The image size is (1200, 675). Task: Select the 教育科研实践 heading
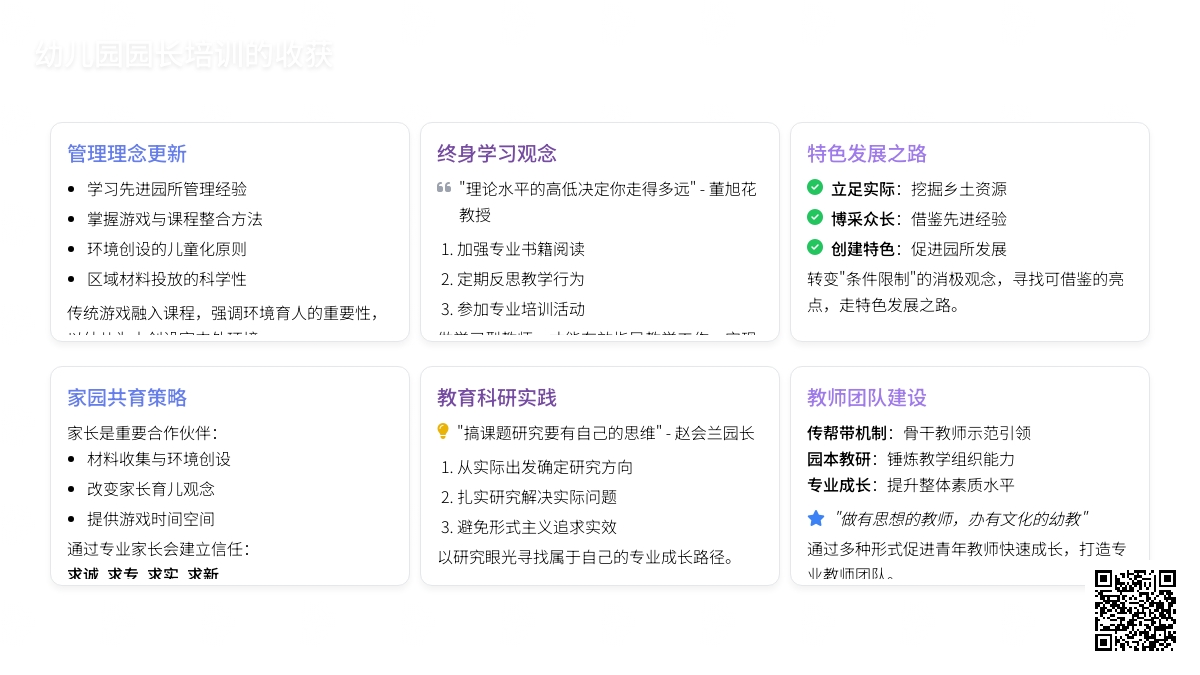[497, 398]
